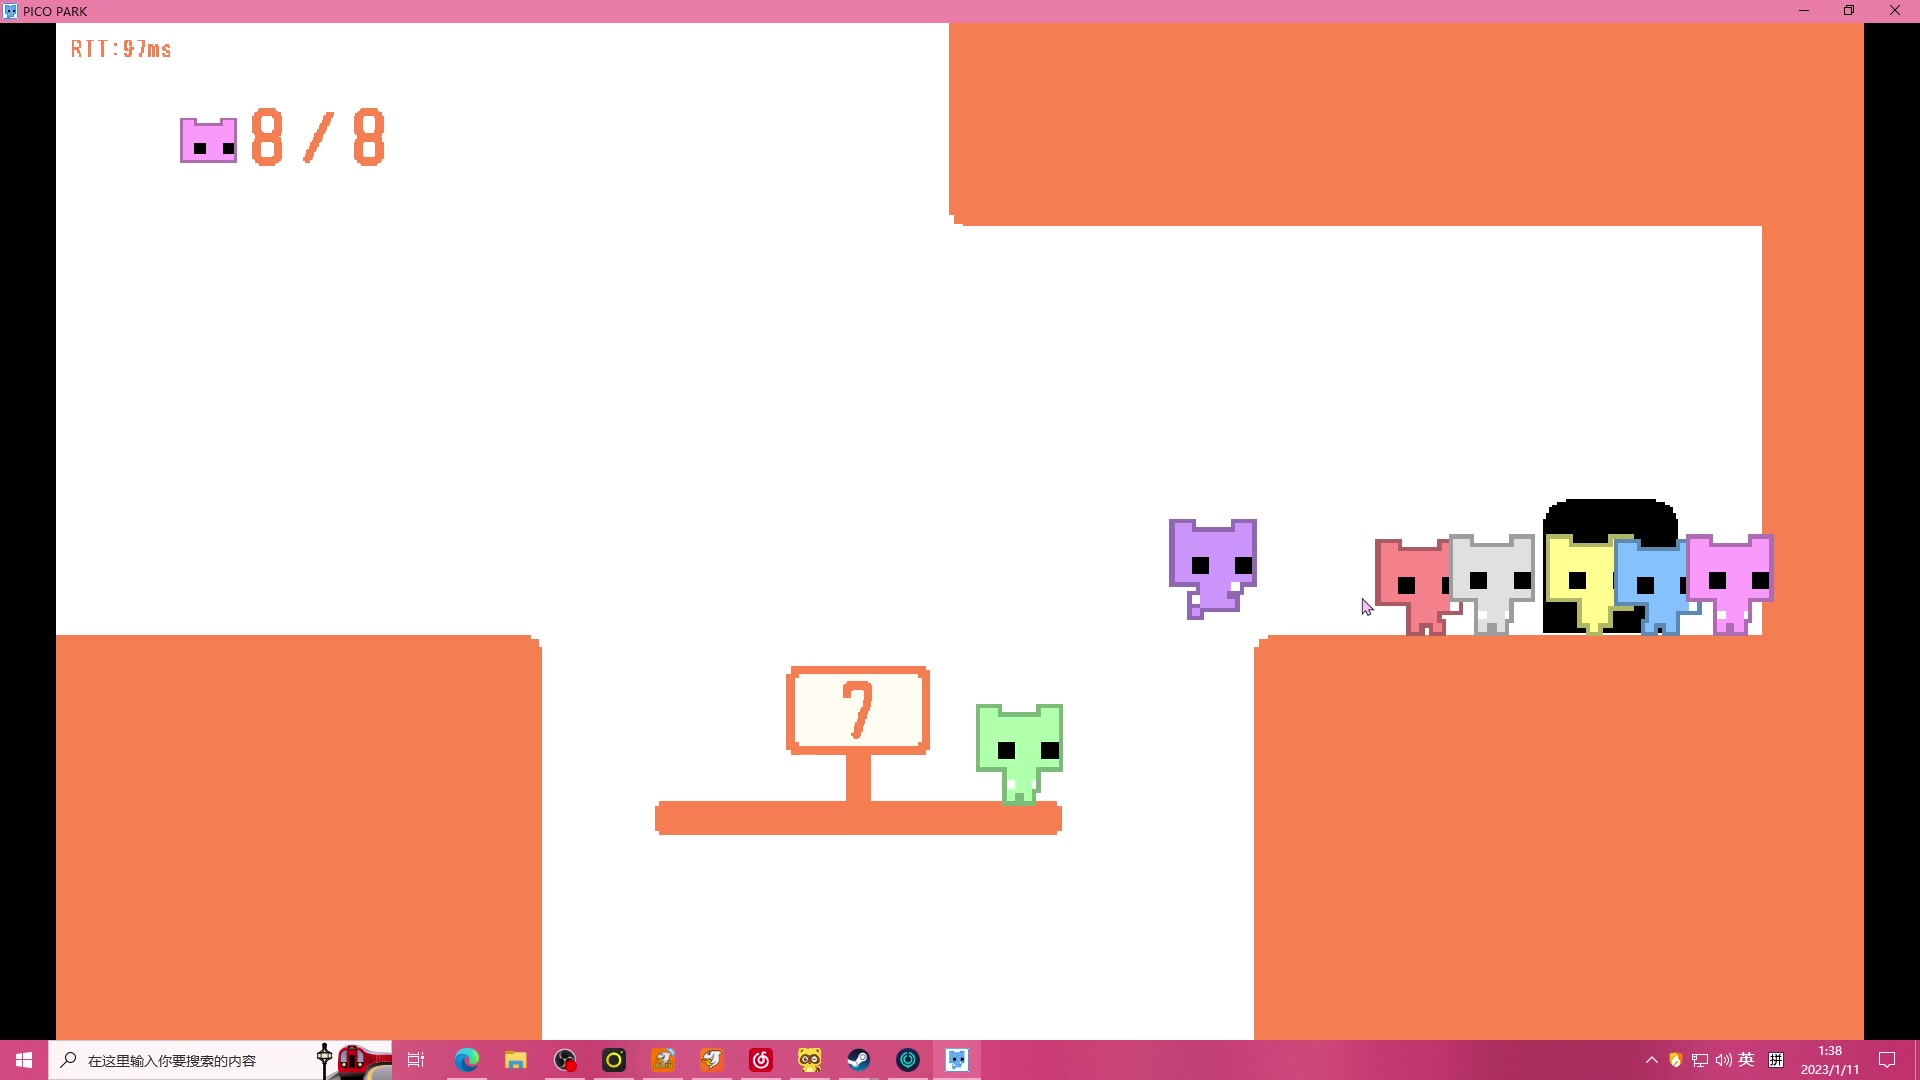Image resolution: width=1920 pixels, height=1080 pixels.
Task: Click the PICO PARK title bar icon
Action: (10, 11)
